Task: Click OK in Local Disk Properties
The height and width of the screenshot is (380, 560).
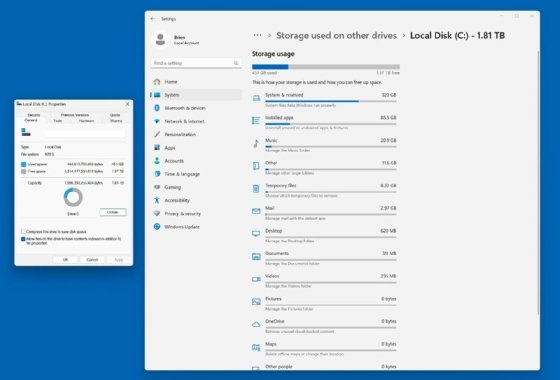Action: [x=65, y=260]
